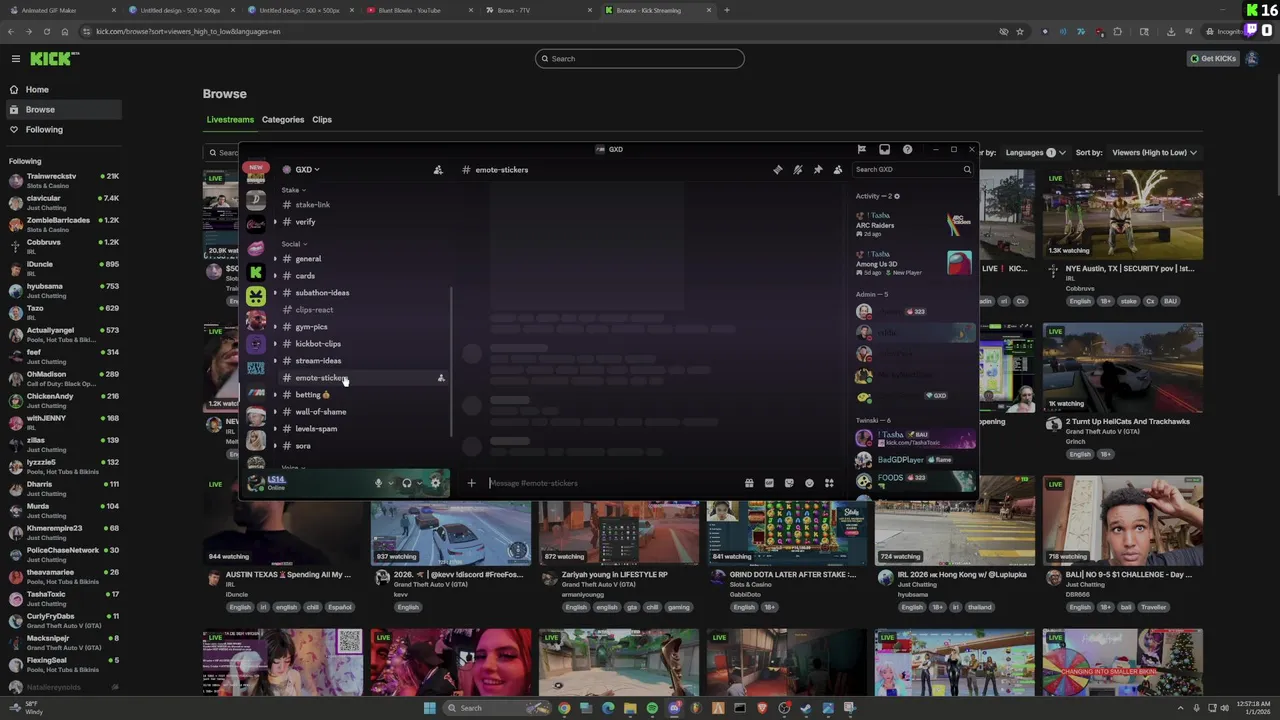This screenshot has width=1280, height=720.
Task: Expand arrow beside subathon-ideas channel
Action: [275, 293]
